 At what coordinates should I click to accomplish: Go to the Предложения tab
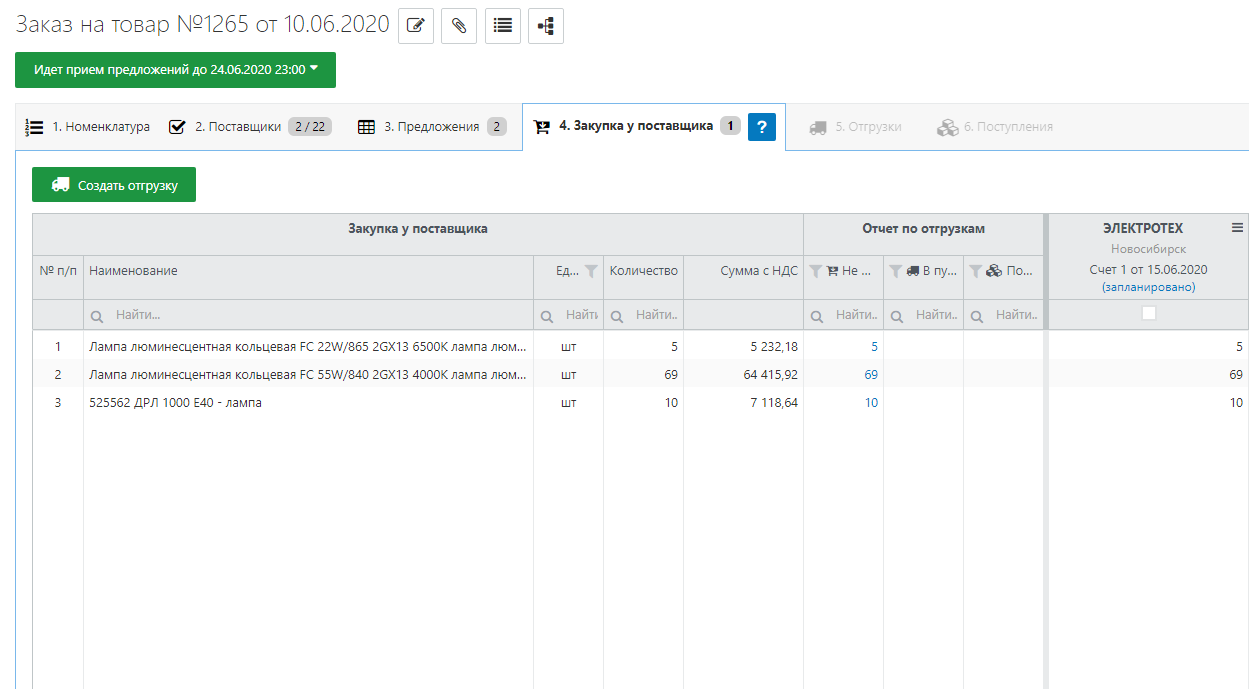(431, 127)
